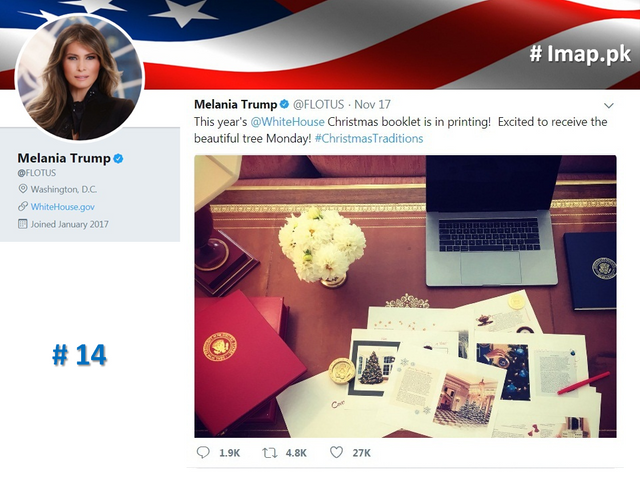The width and height of the screenshot is (640, 480).
Task: Open Melania Trump's circular profile picture
Action: click(80, 77)
